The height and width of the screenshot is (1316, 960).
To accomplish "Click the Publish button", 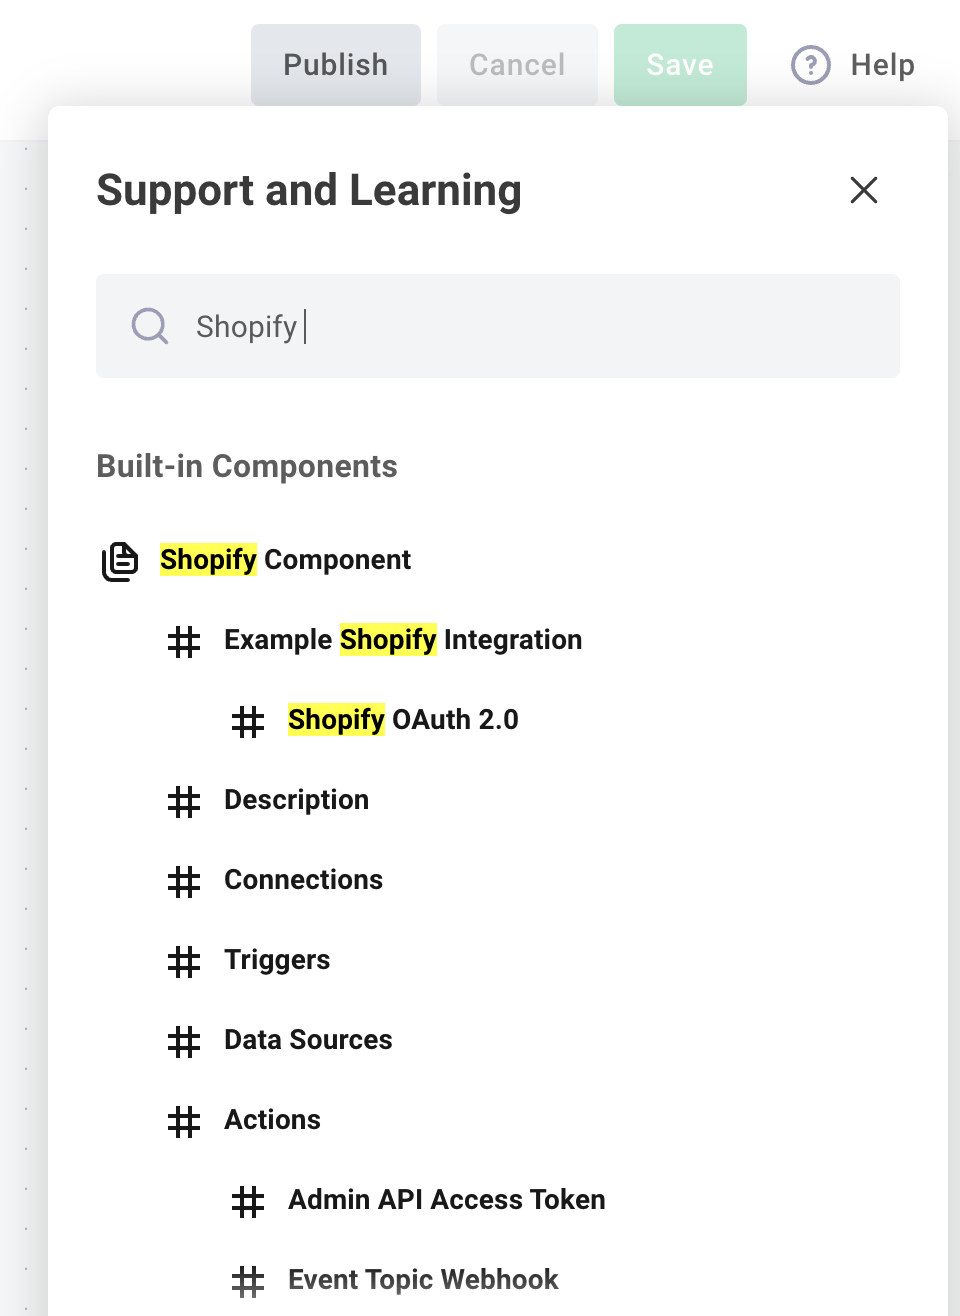I will (x=335, y=64).
